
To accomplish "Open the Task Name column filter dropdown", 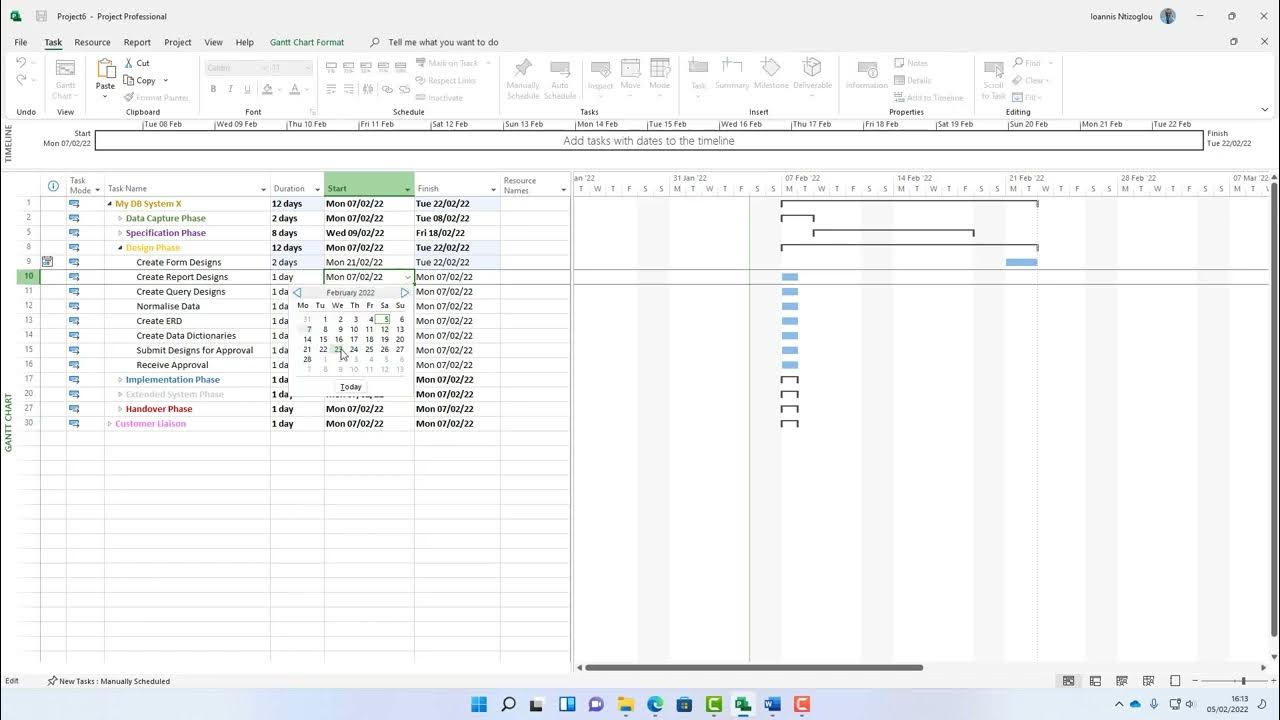I will pos(264,189).
